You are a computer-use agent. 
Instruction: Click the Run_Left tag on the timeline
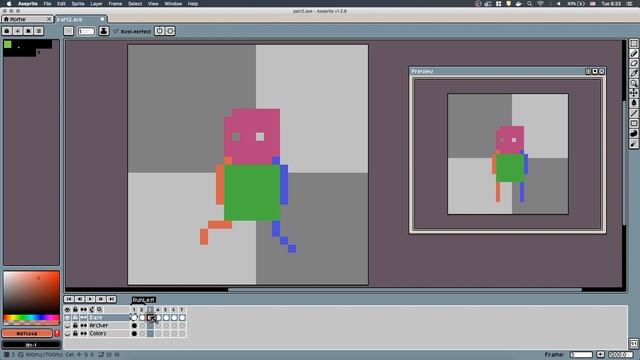click(x=144, y=300)
